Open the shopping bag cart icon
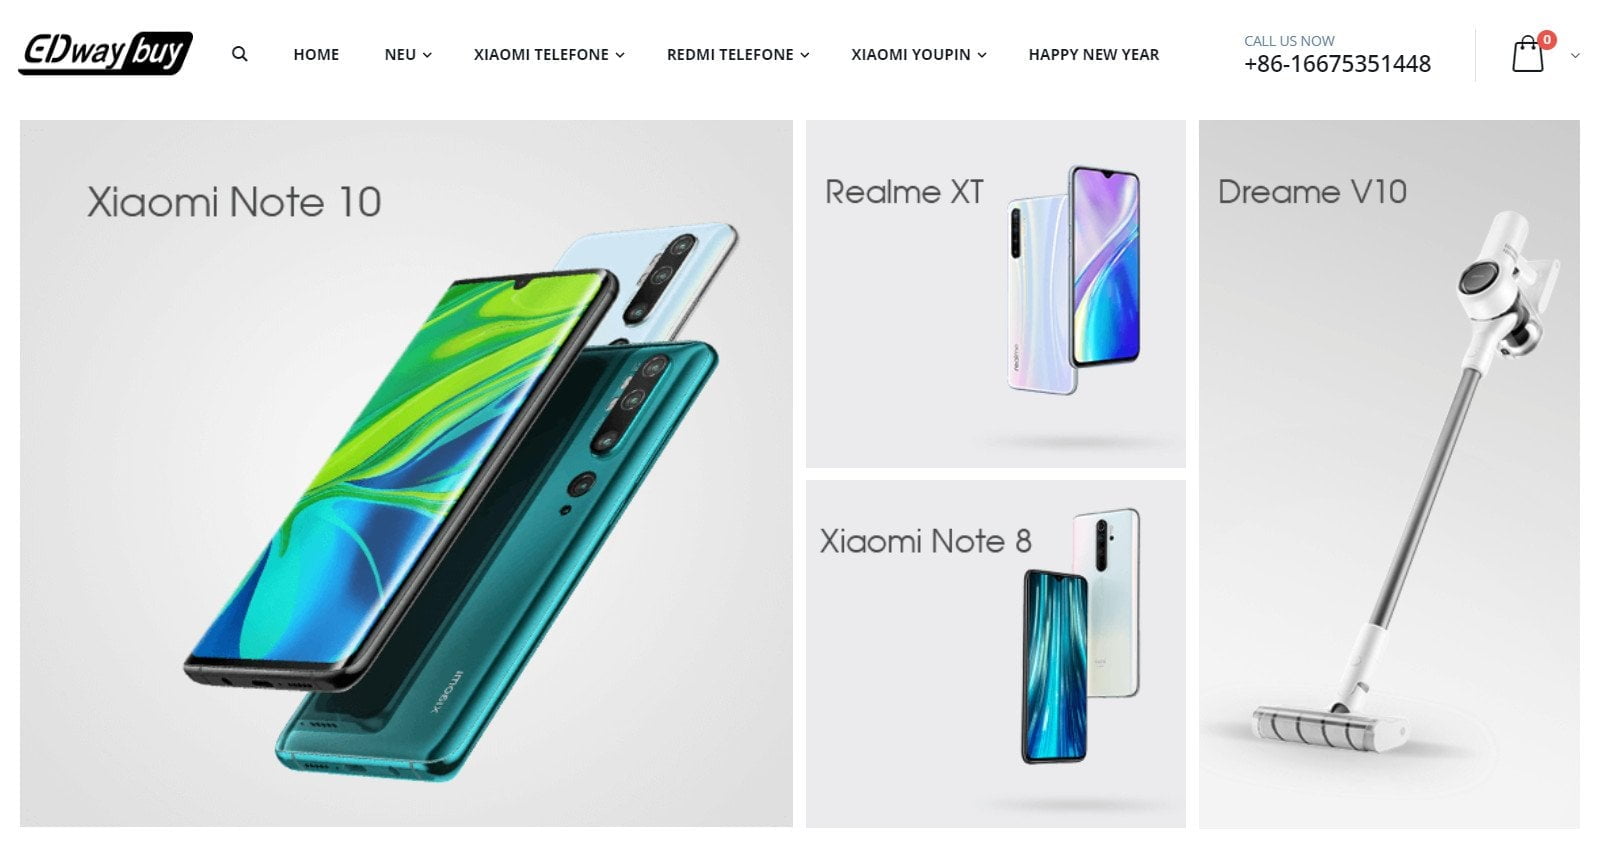 pos(1527,55)
